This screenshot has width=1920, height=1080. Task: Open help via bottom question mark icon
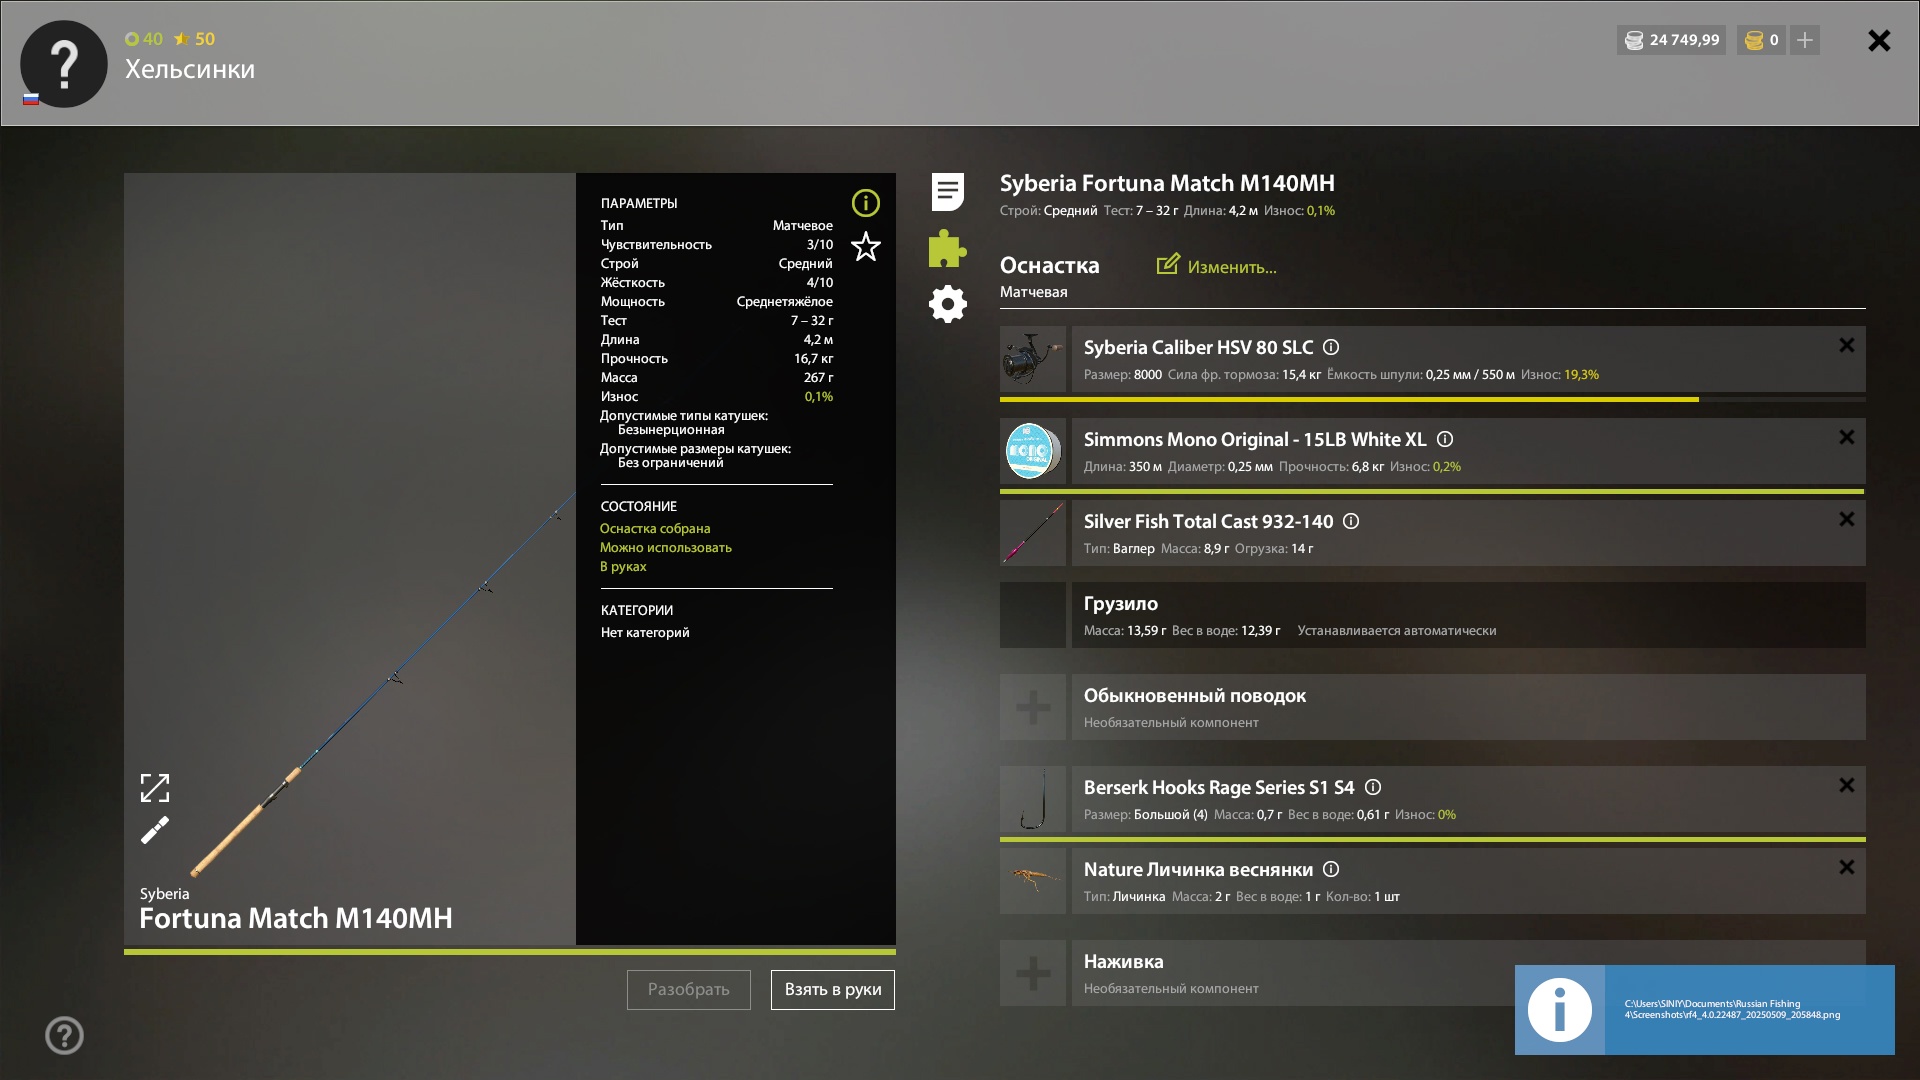coord(64,1036)
